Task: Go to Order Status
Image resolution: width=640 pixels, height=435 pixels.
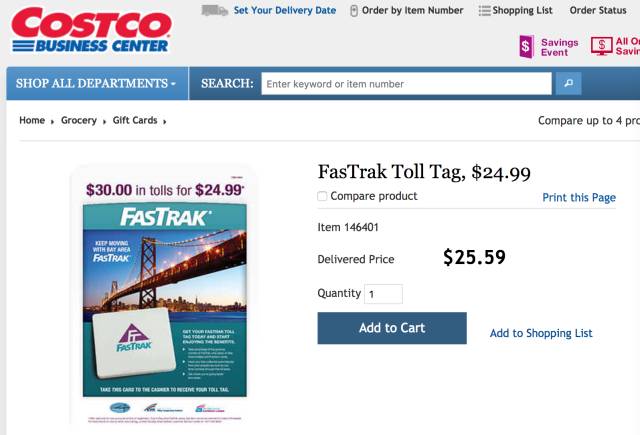Action: (598, 11)
